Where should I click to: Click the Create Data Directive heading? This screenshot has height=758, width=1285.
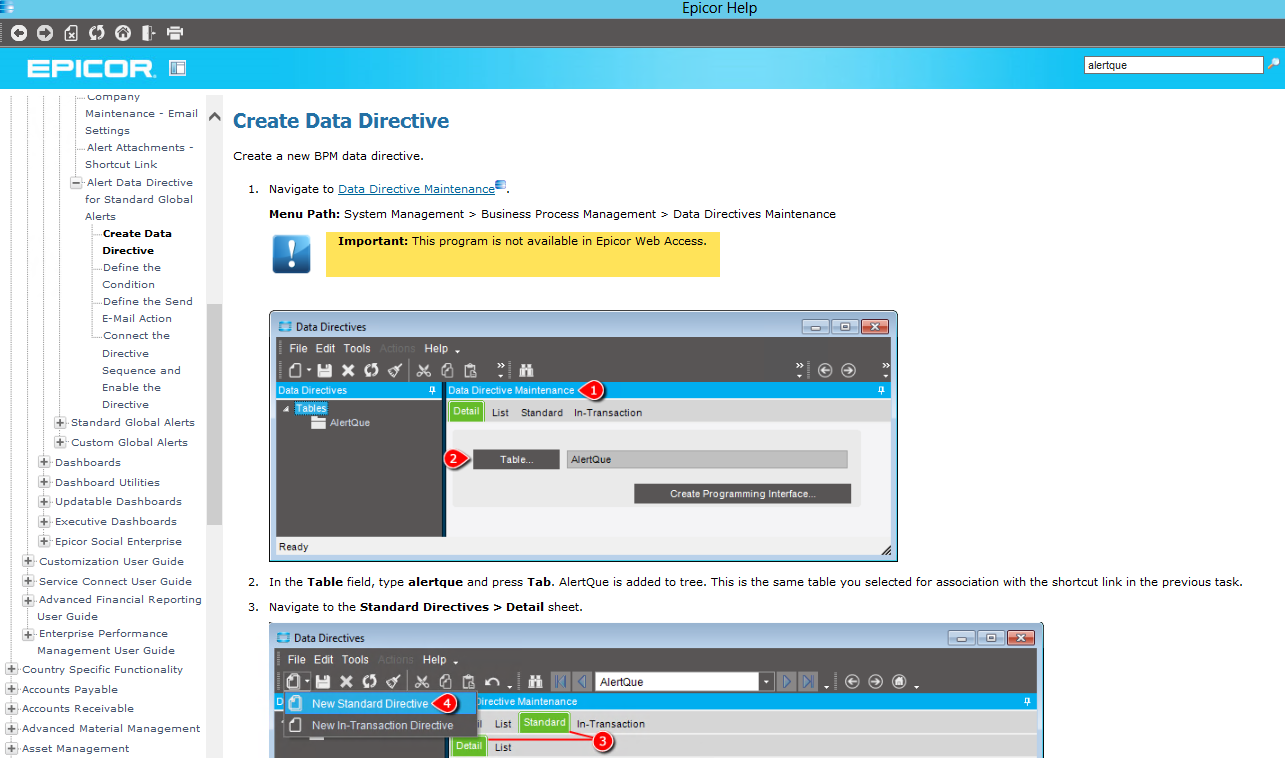(341, 121)
